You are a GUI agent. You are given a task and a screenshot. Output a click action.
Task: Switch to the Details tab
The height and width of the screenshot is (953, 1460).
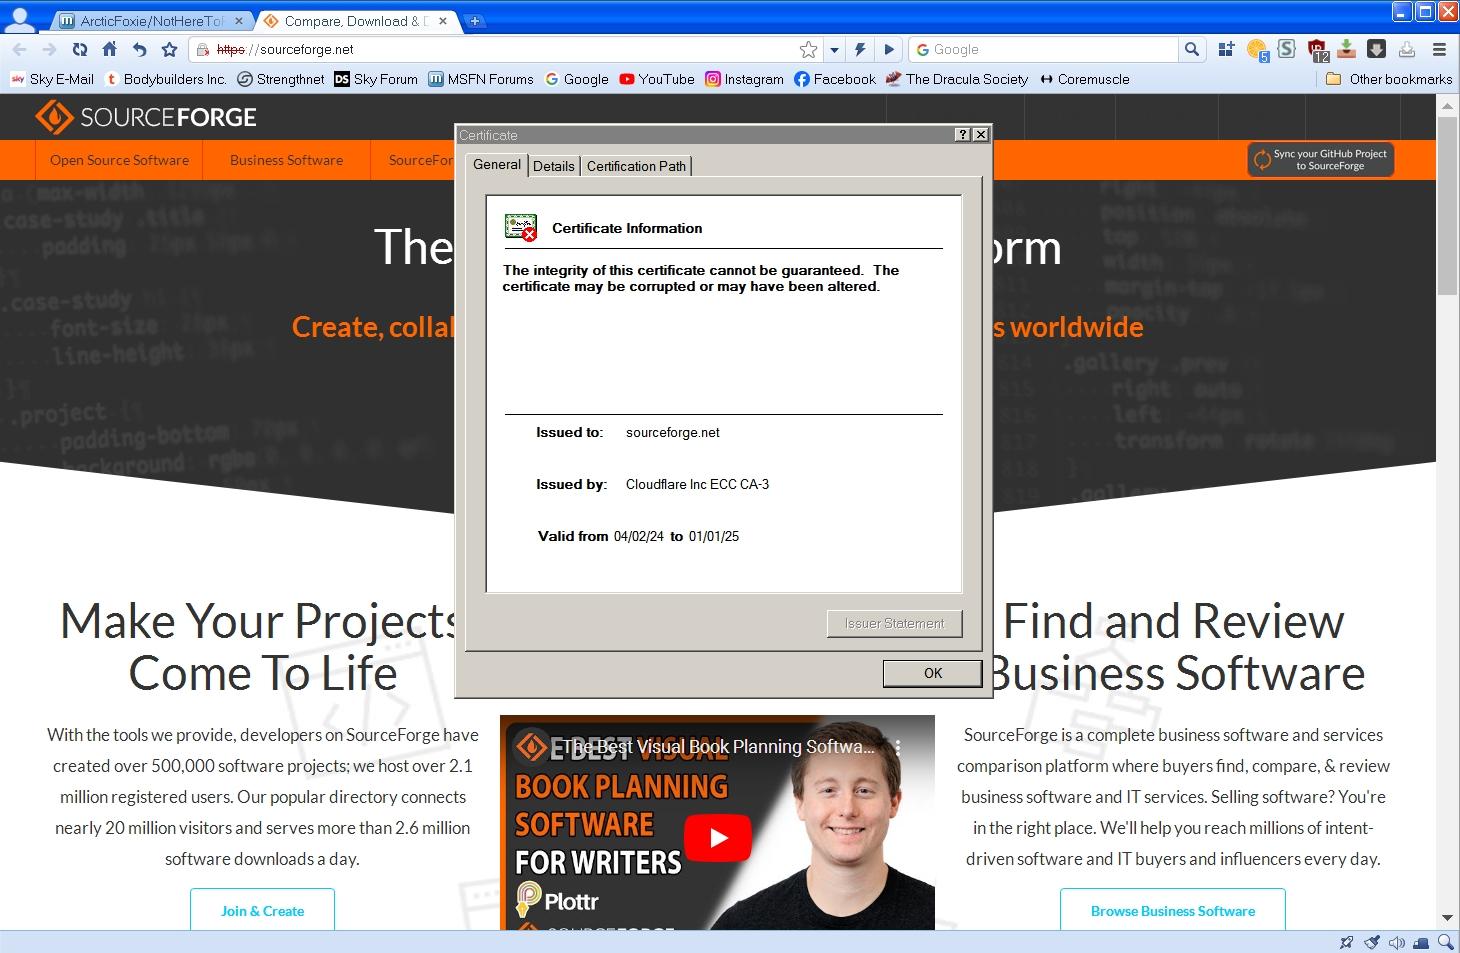(554, 166)
